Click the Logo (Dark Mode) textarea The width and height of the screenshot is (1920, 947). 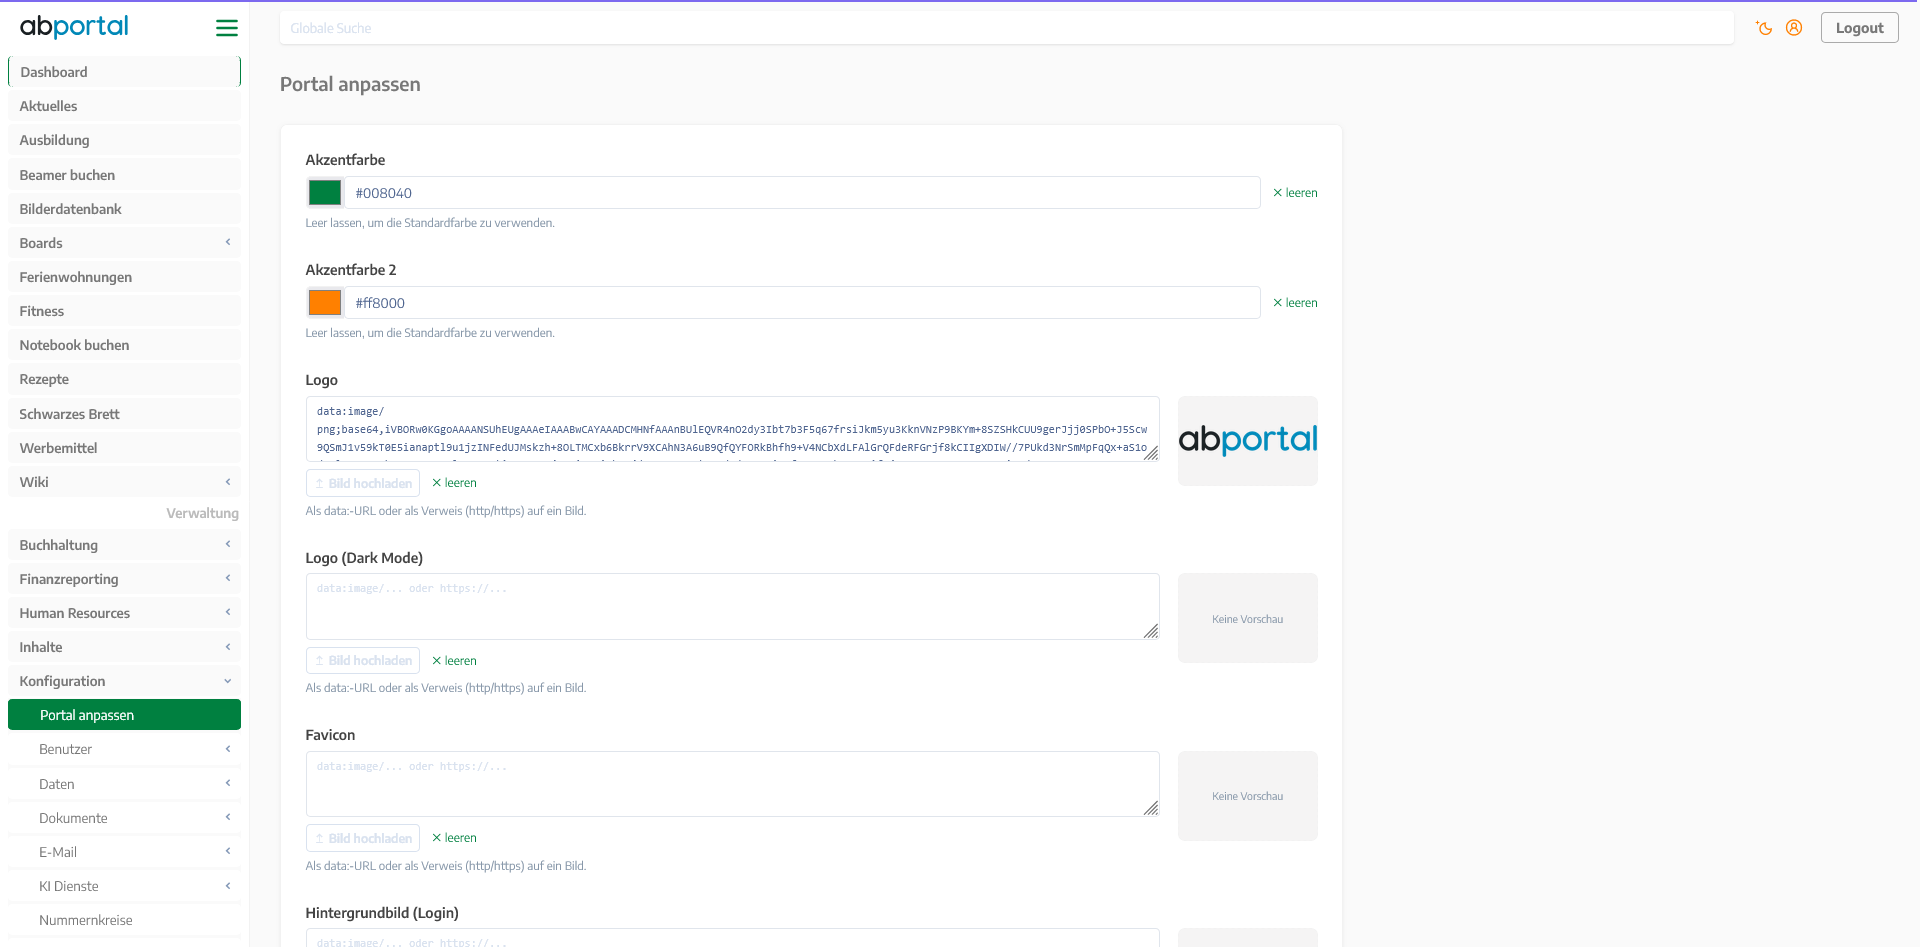pyautogui.click(x=732, y=607)
